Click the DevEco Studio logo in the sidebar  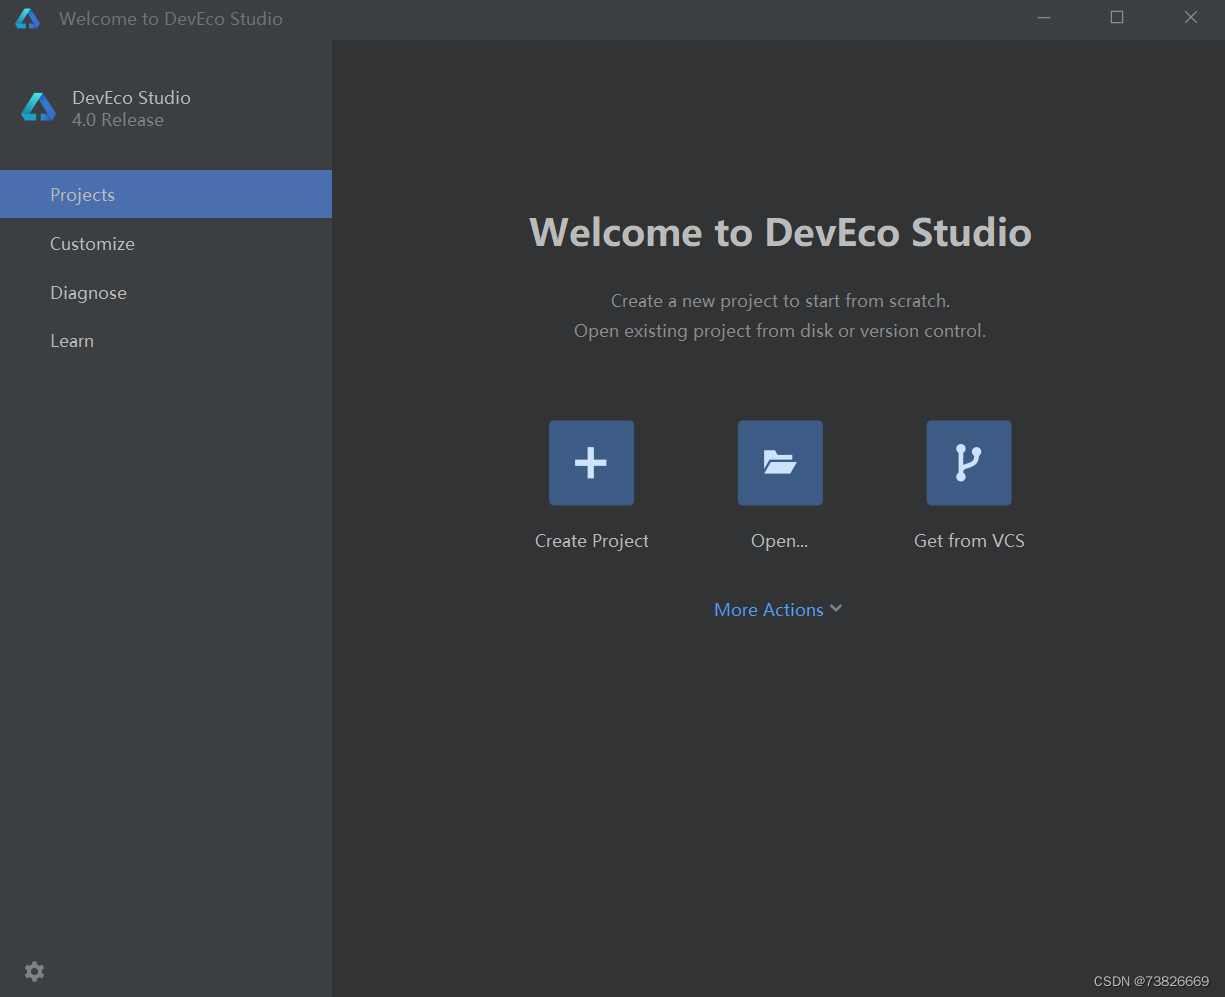tap(39, 108)
